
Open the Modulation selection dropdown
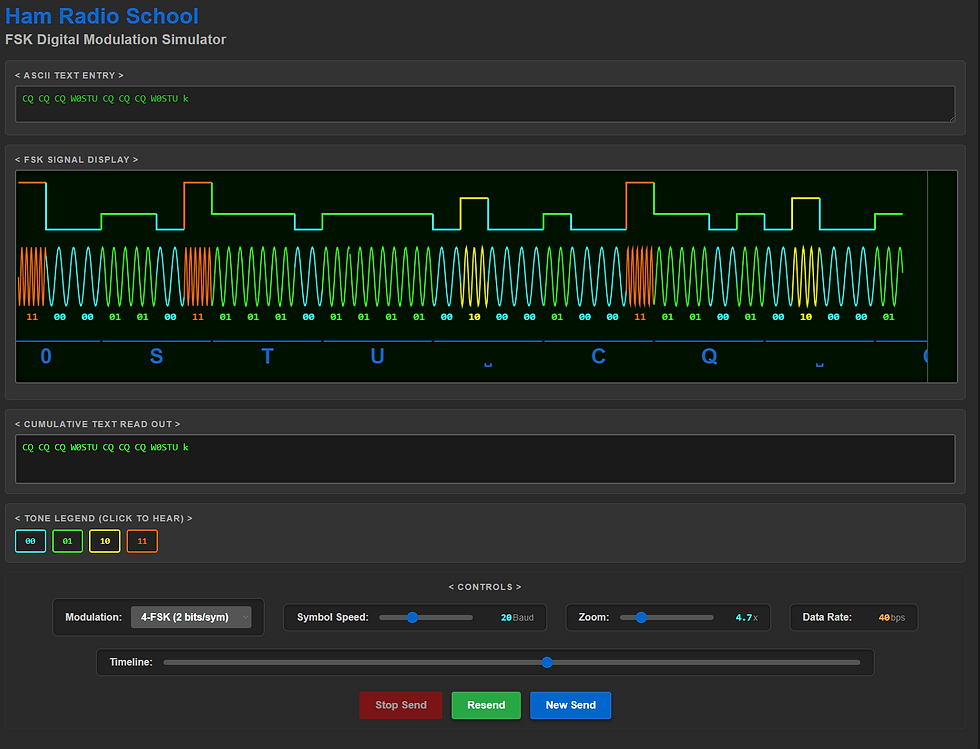[191, 616]
